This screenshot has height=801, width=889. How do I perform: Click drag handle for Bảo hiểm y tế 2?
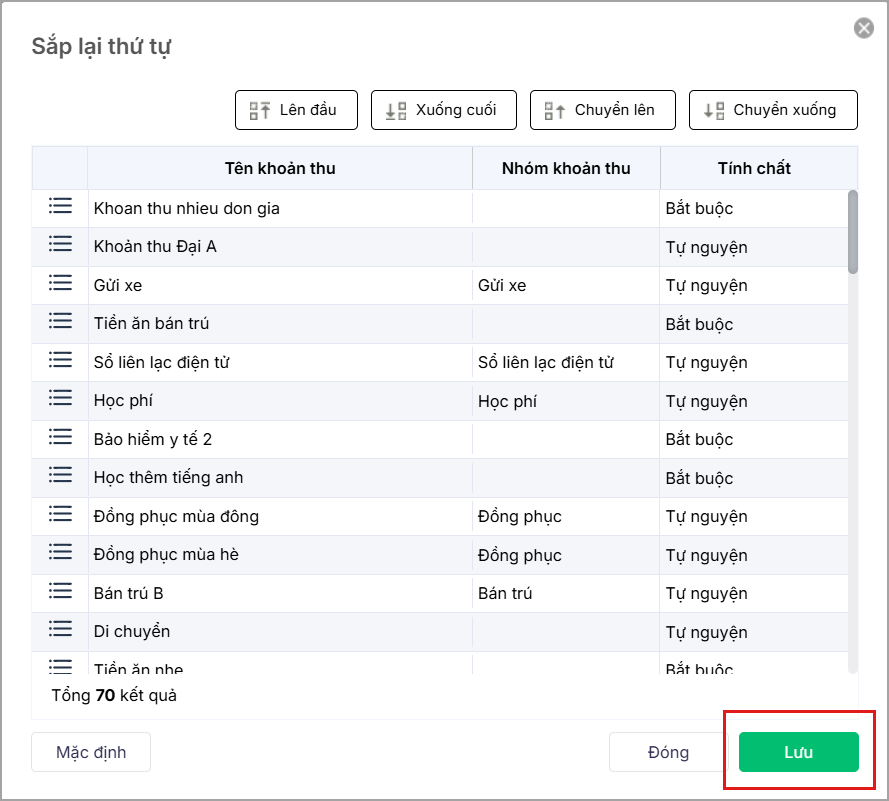coord(60,437)
